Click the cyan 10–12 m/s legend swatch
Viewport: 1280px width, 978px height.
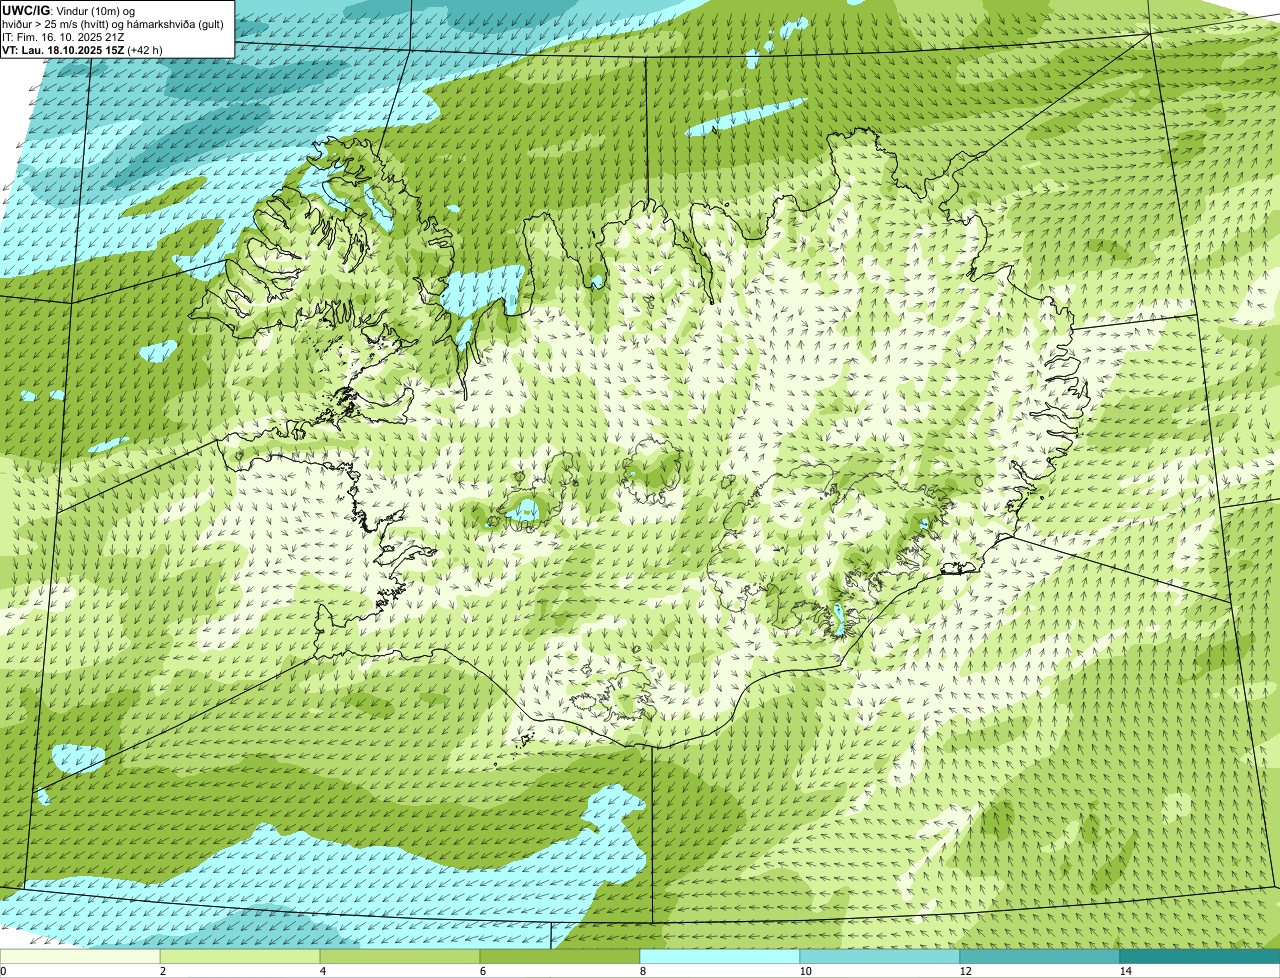pyautogui.click(x=880, y=956)
